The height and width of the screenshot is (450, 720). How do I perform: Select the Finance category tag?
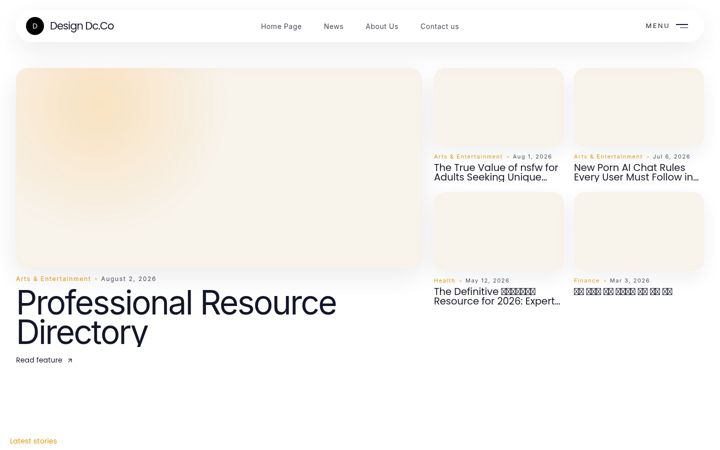[586, 281]
